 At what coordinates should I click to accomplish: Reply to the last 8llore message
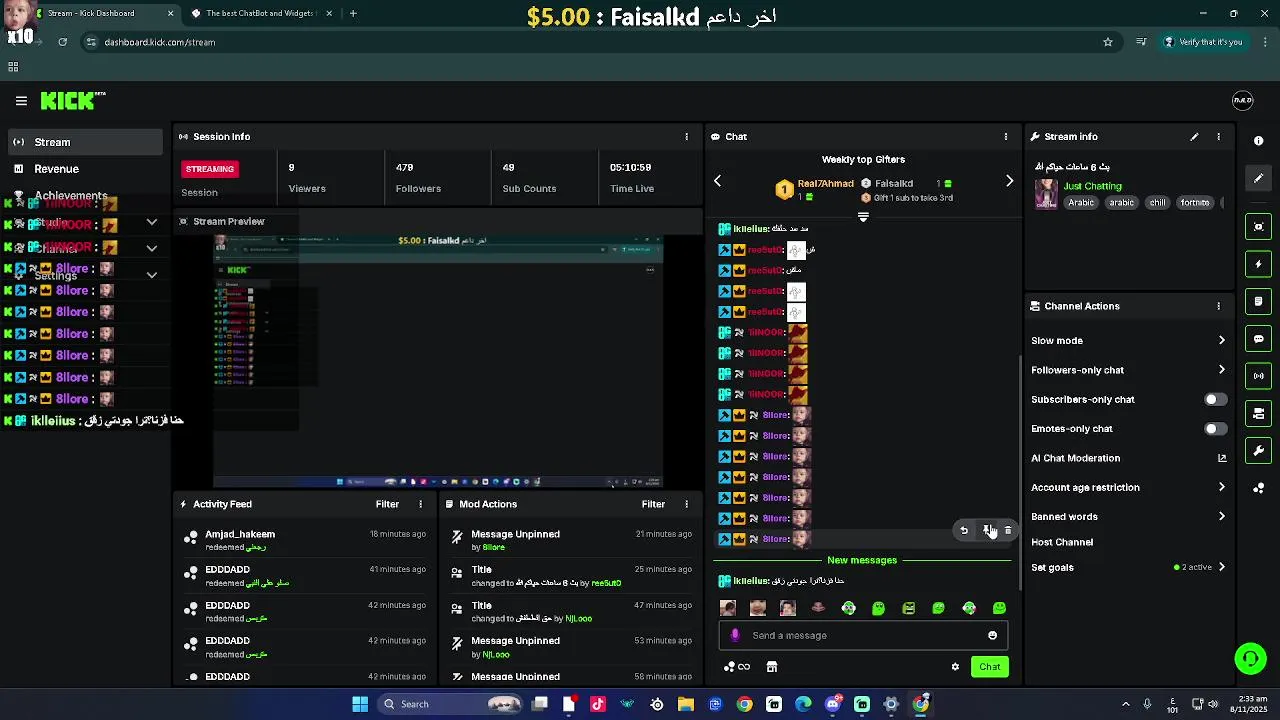tap(964, 531)
